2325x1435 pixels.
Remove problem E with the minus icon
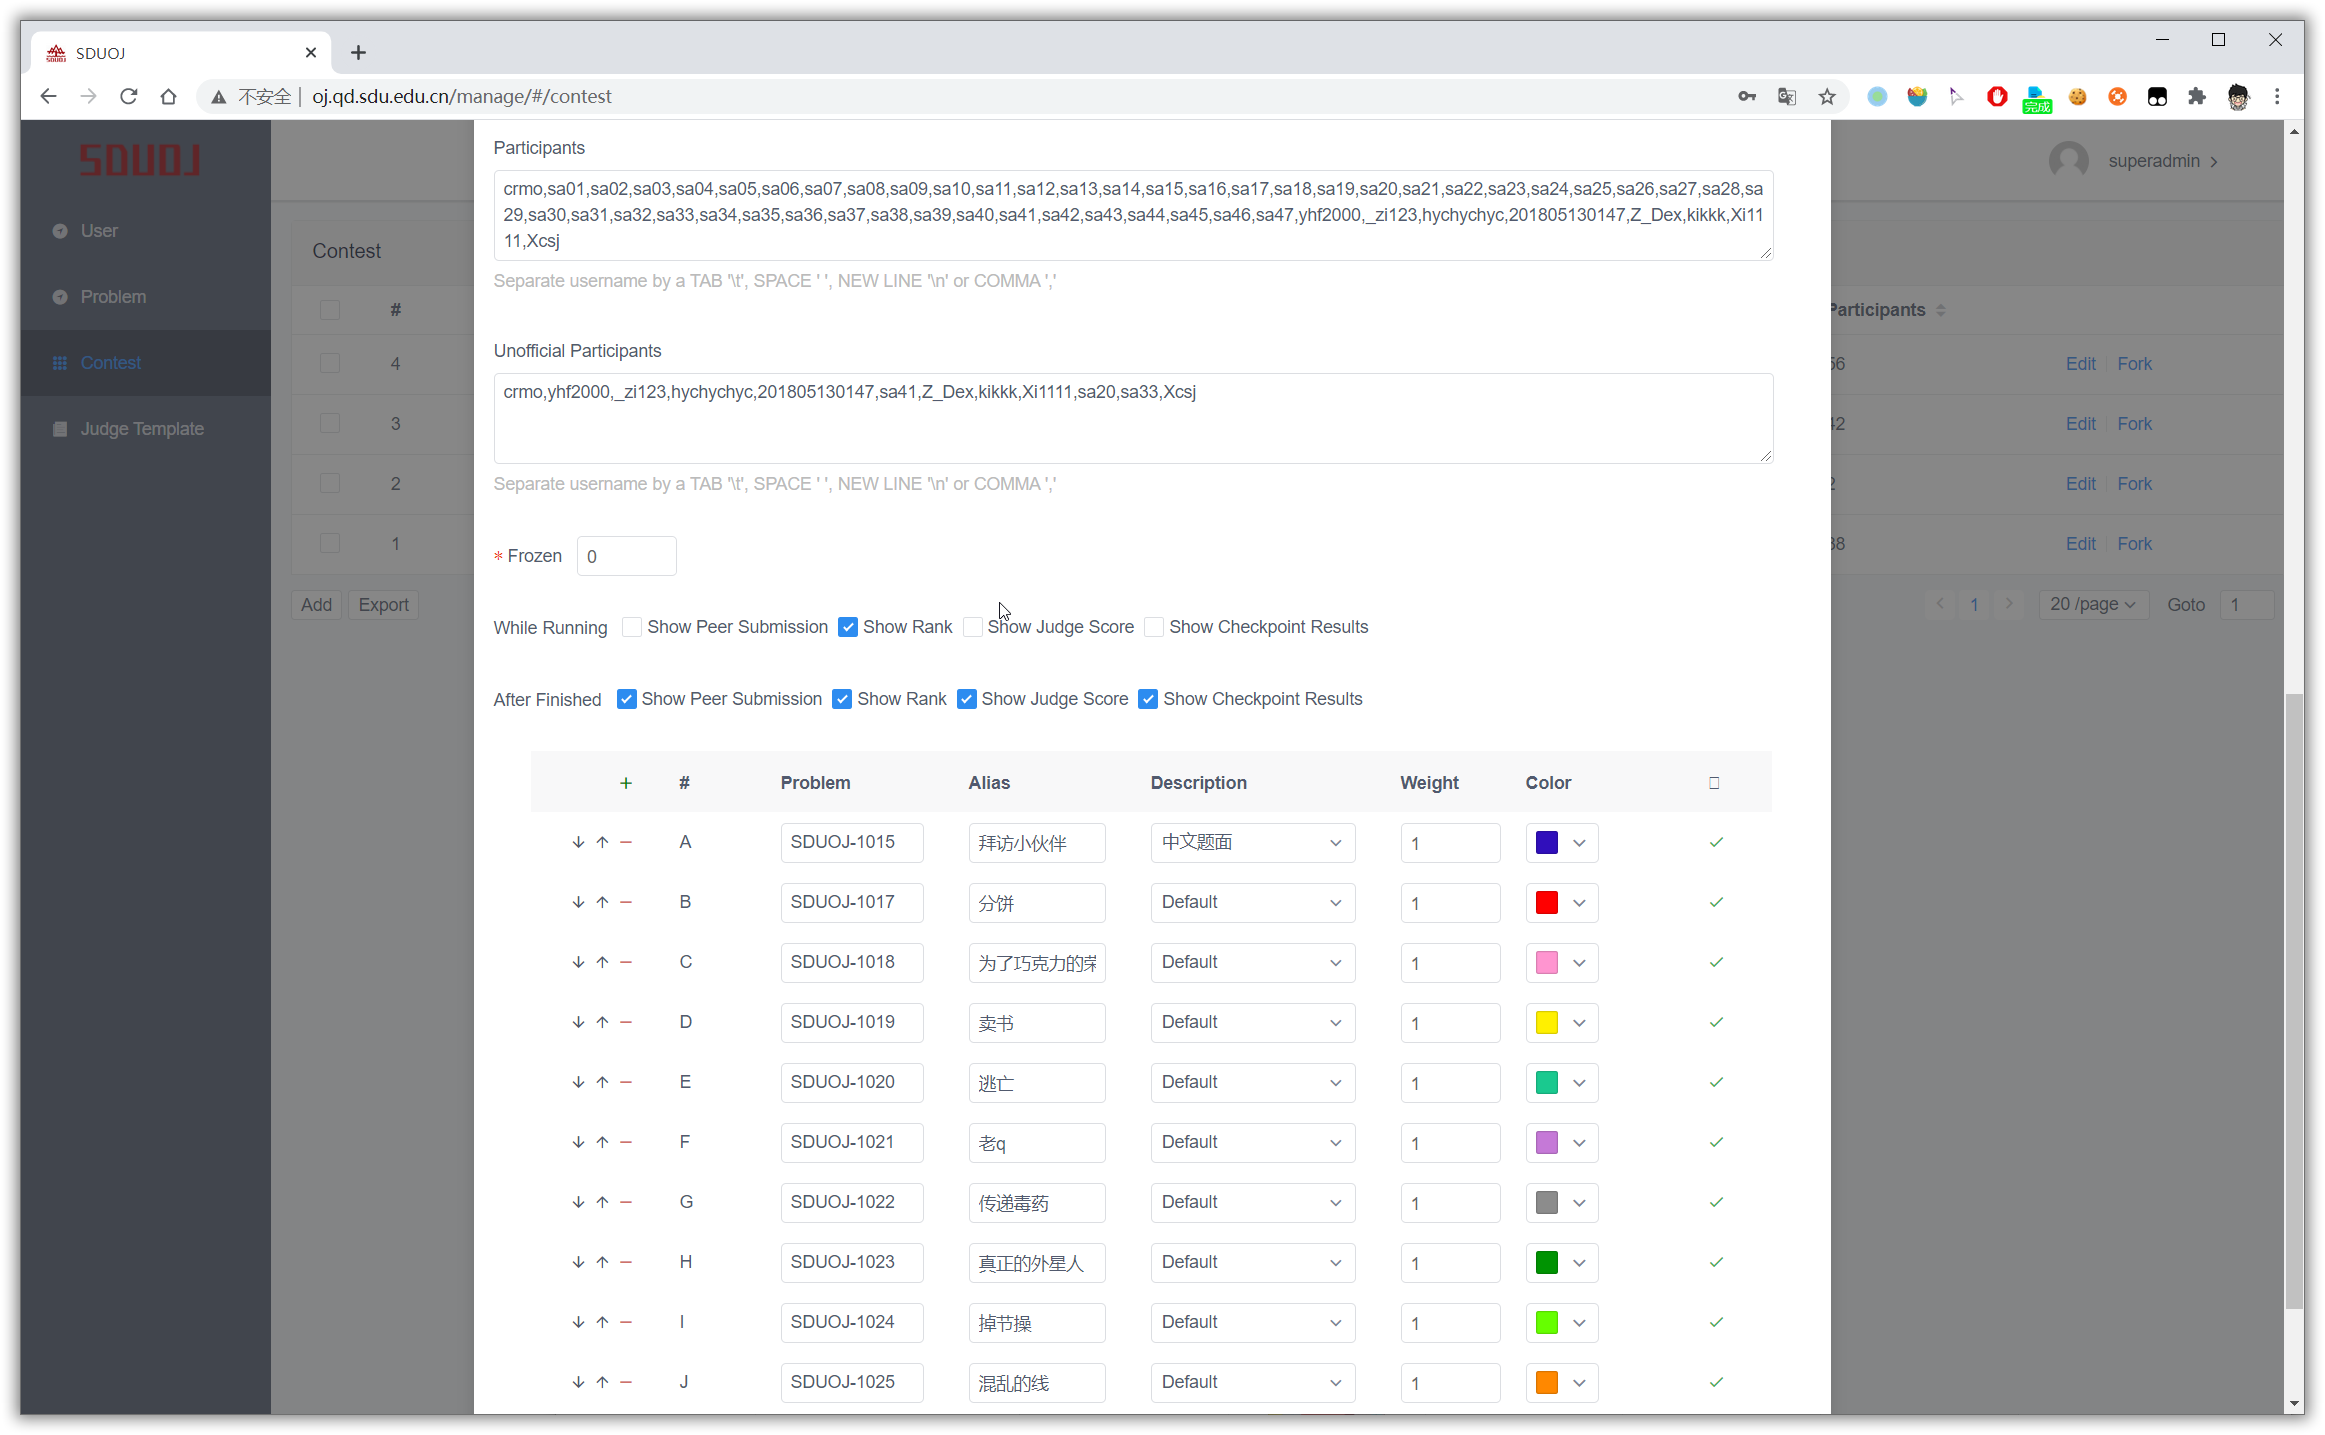pyautogui.click(x=626, y=1082)
